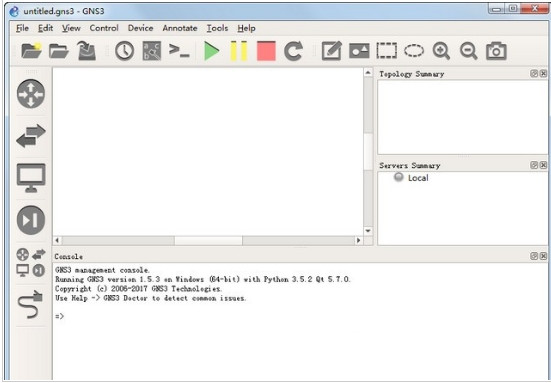Browse security devices in the sidebar

tap(31, 220)
